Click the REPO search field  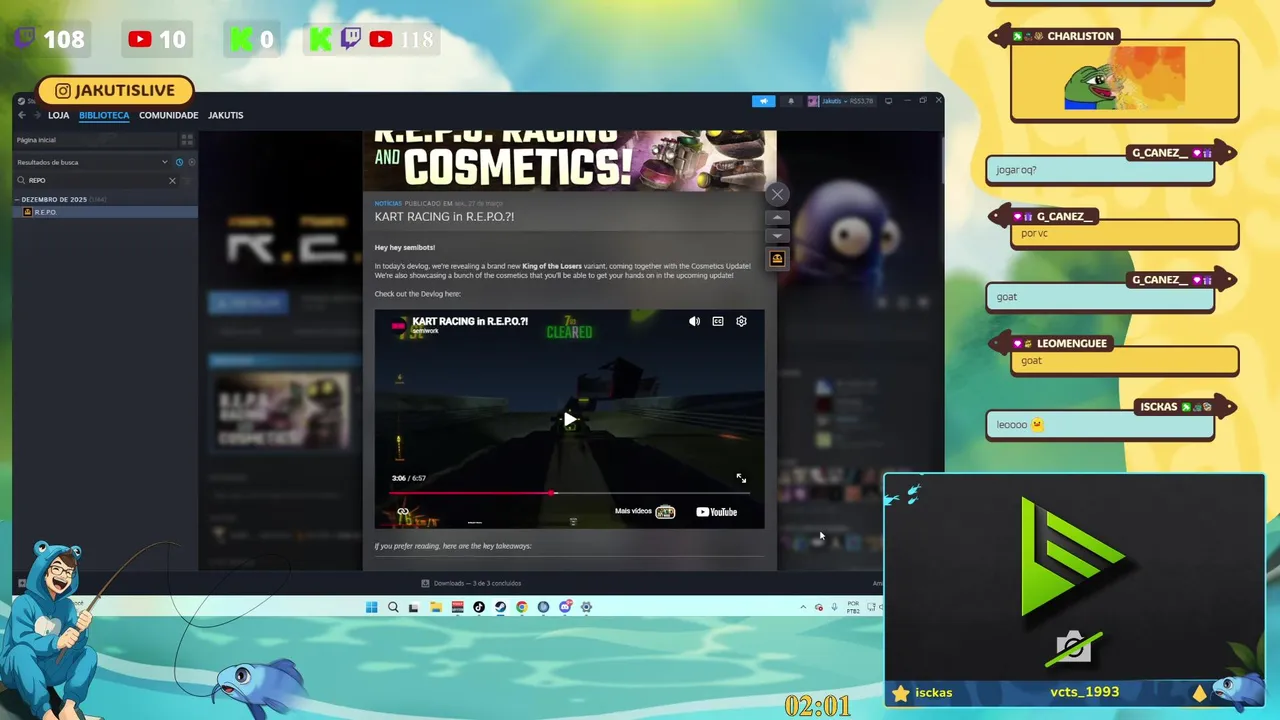coord(96,180)
